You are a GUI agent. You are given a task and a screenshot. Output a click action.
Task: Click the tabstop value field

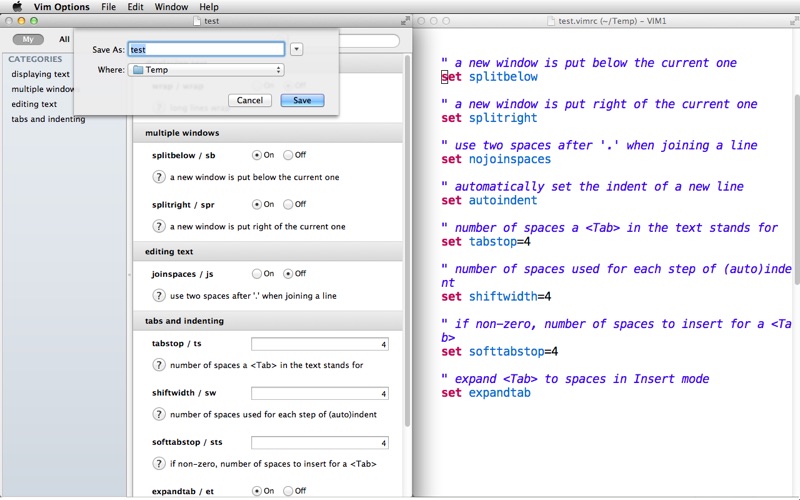(x=319, y=344)
